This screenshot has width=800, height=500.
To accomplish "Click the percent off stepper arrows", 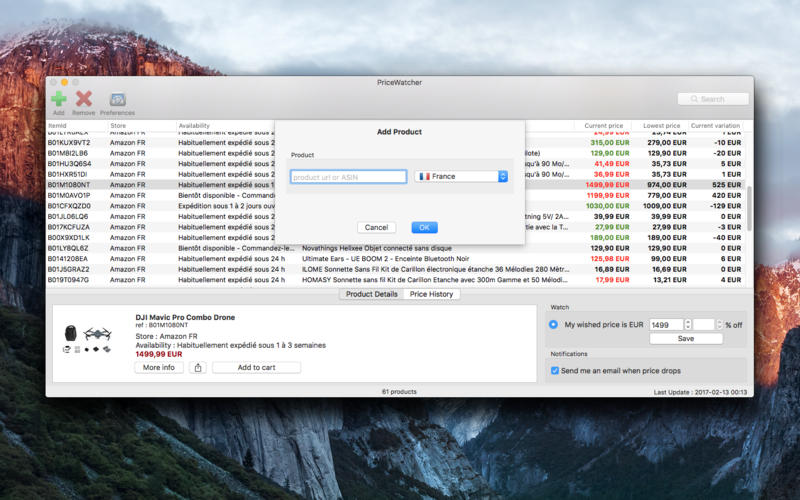I will 719,324.
